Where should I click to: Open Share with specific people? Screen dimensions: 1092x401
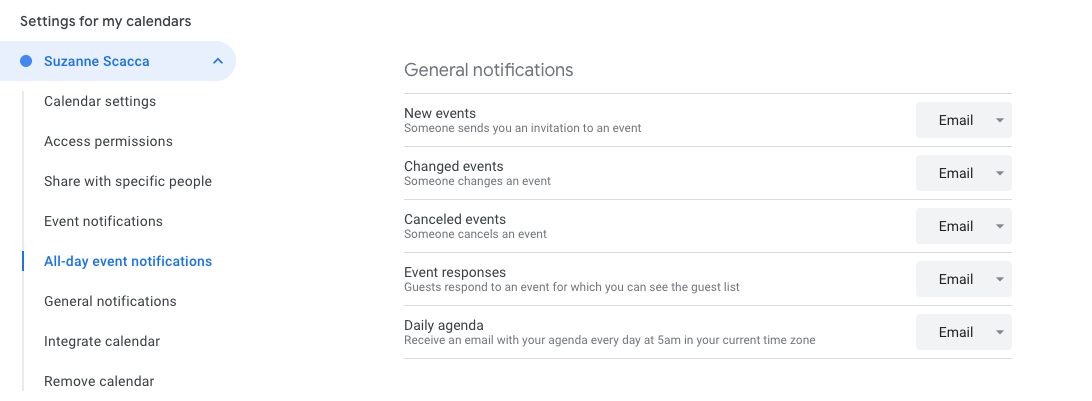(128, 181)
